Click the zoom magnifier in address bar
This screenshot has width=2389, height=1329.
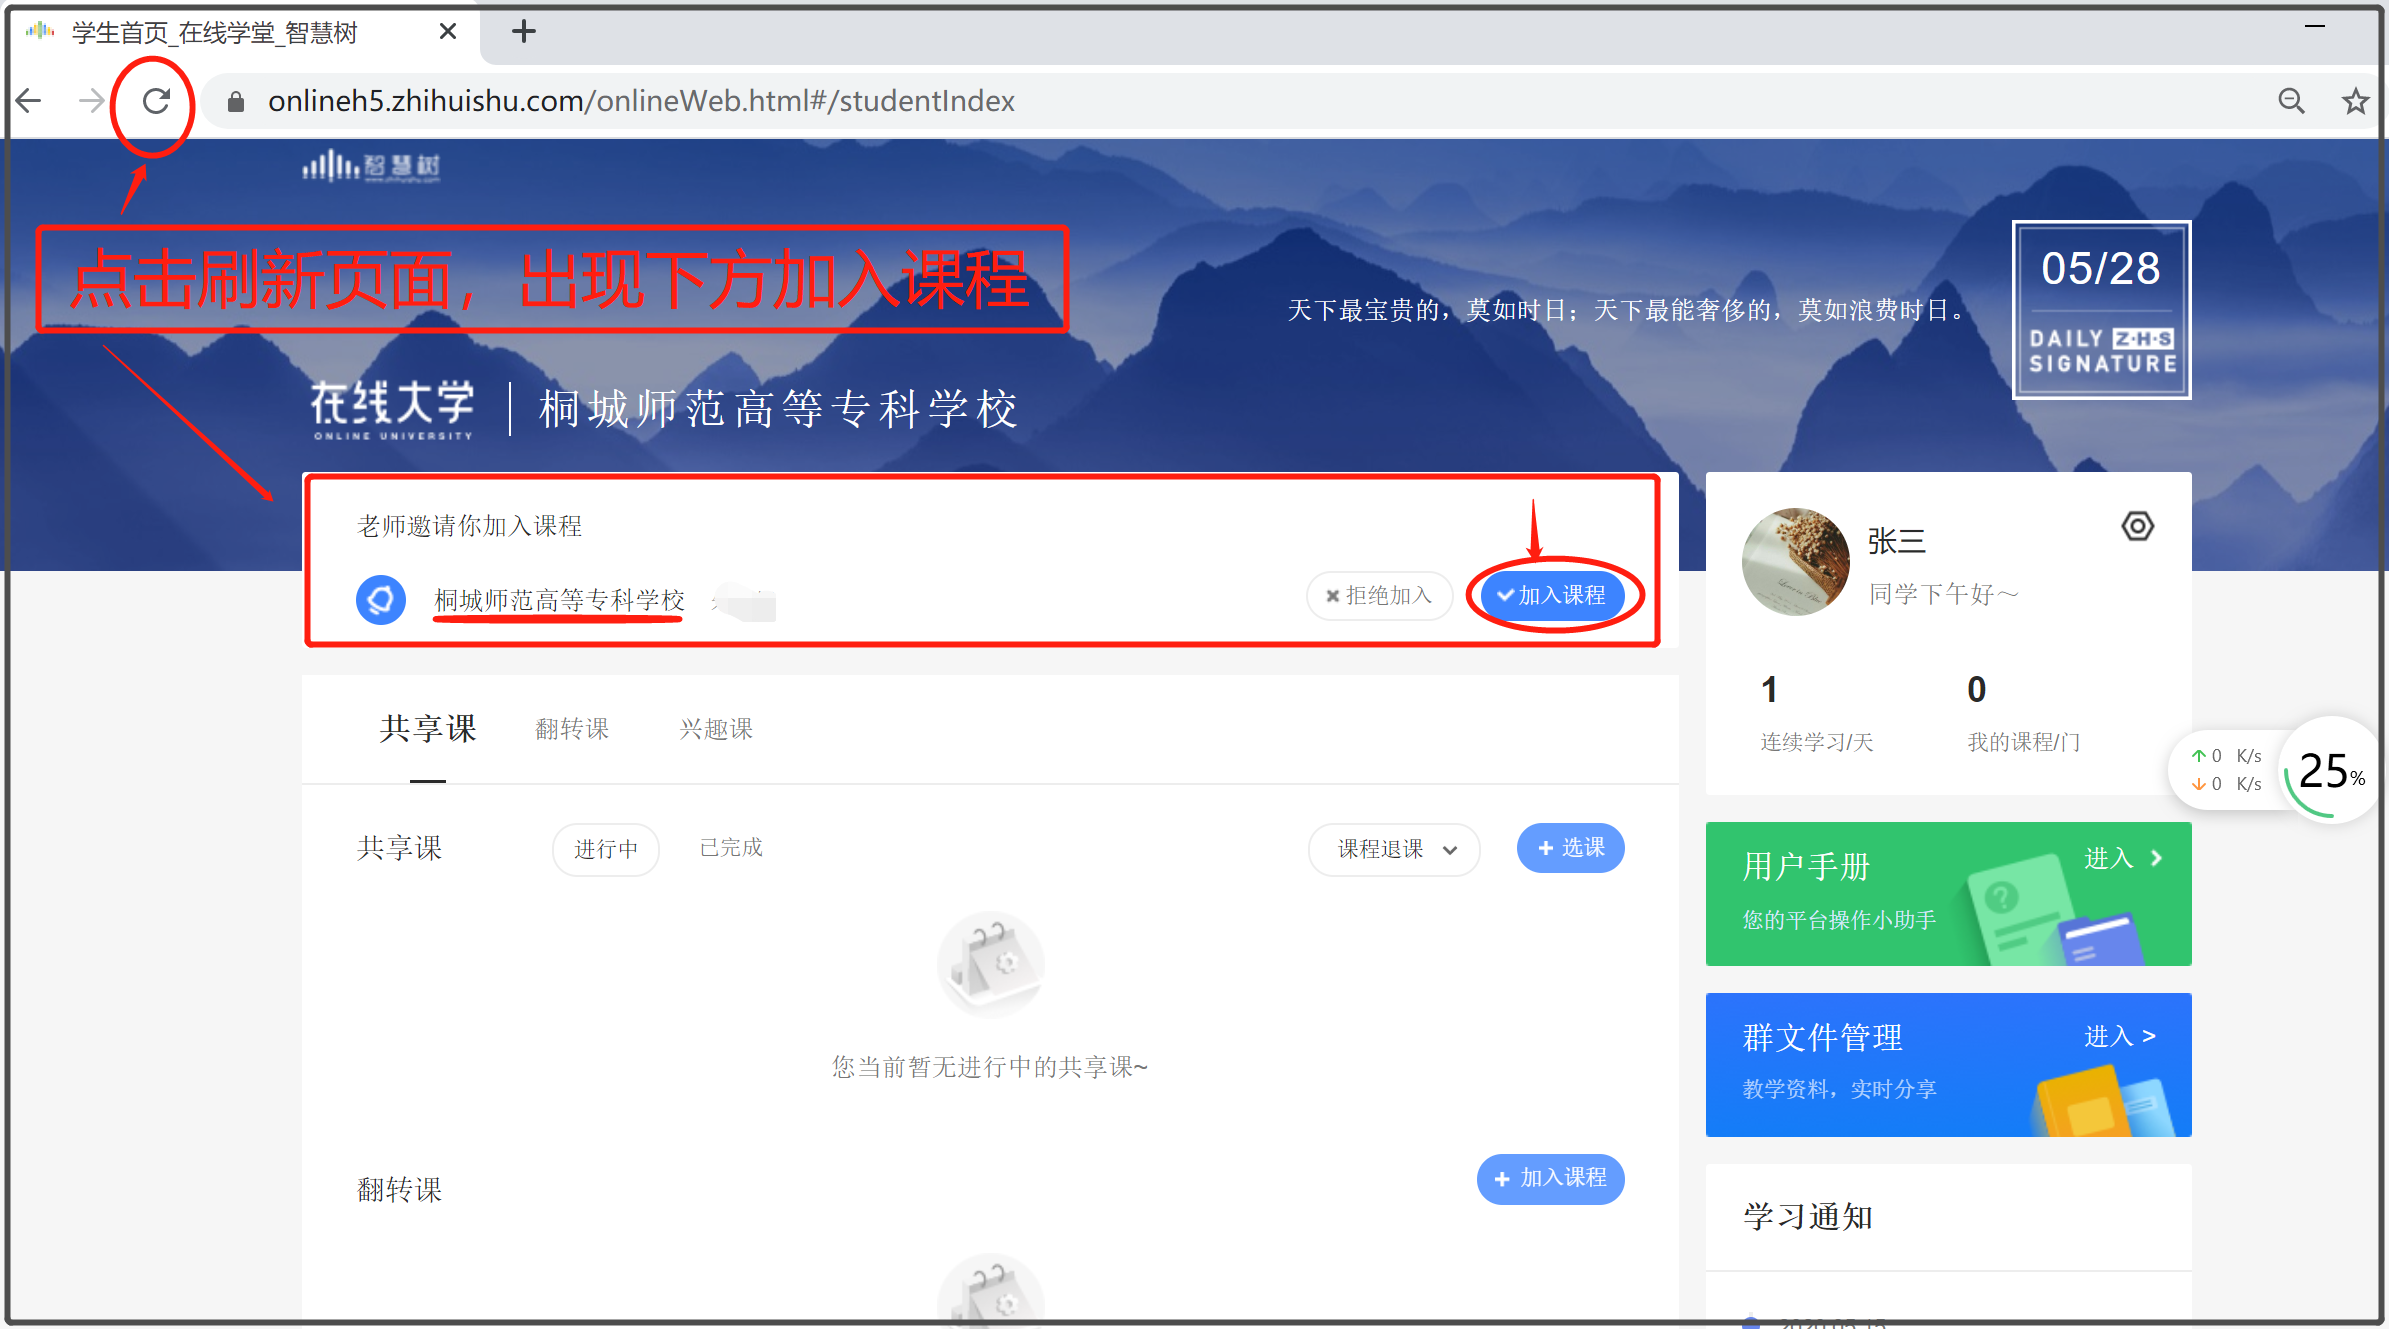2291,101
